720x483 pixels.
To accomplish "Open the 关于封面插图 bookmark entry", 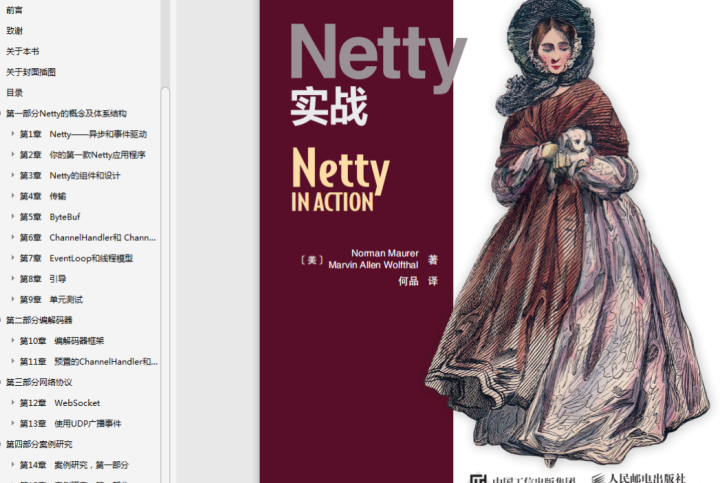I will click(x=31, y=72).
